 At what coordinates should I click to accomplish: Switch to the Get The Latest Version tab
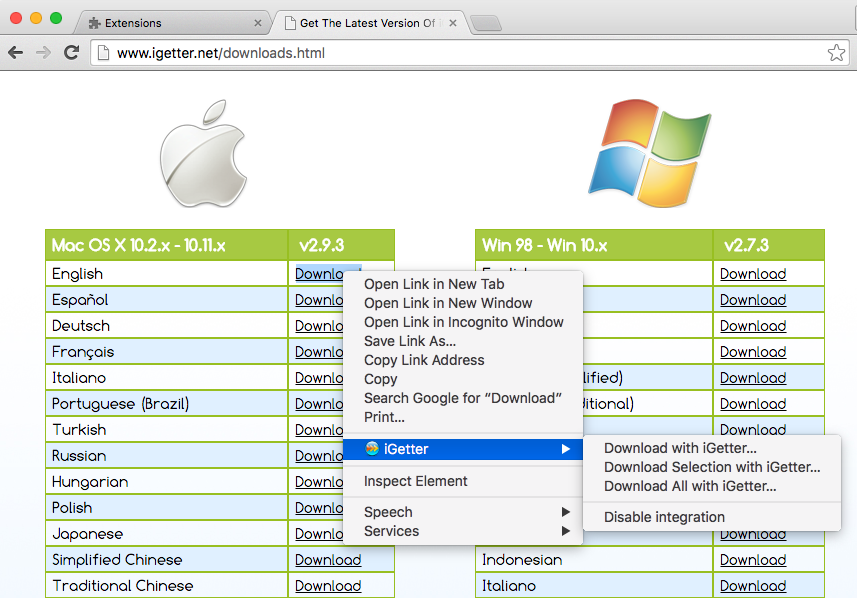[x=371, y=23]
